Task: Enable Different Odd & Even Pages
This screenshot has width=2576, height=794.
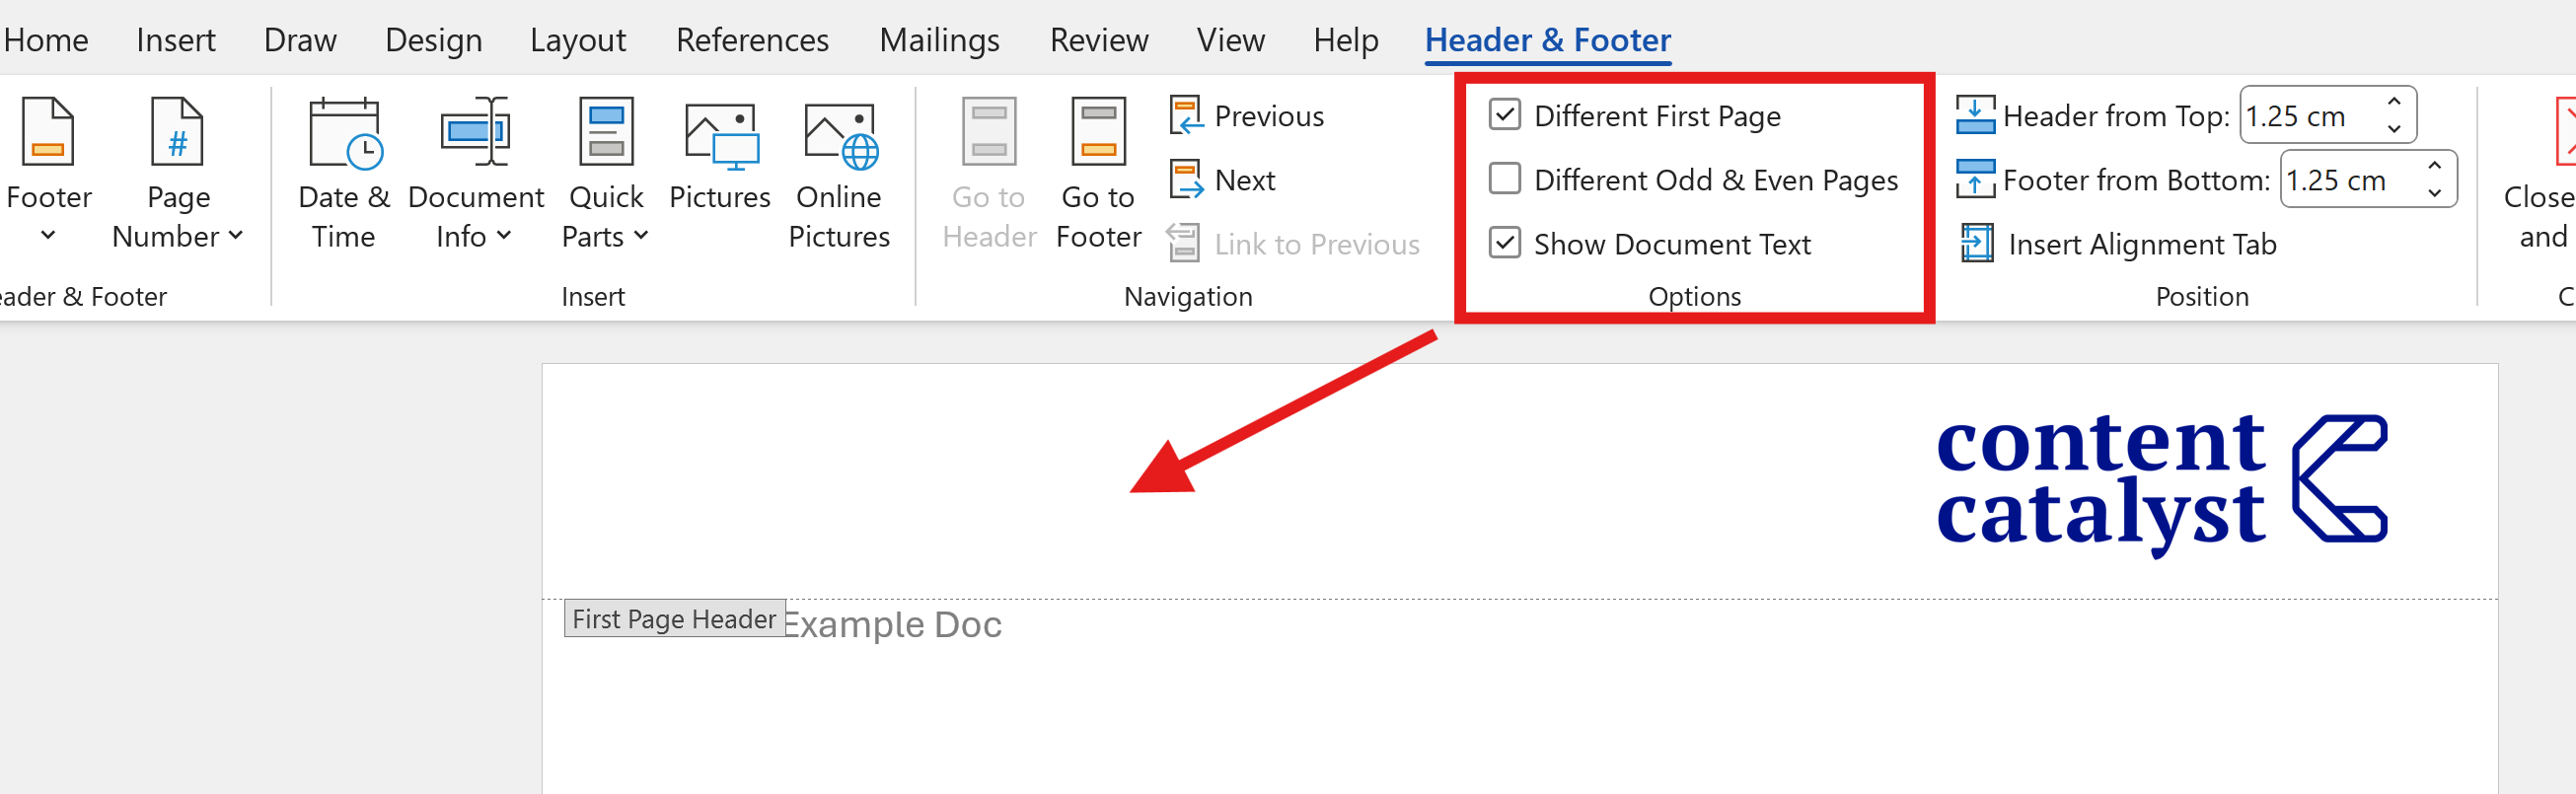Action: tap(1504, 179)
